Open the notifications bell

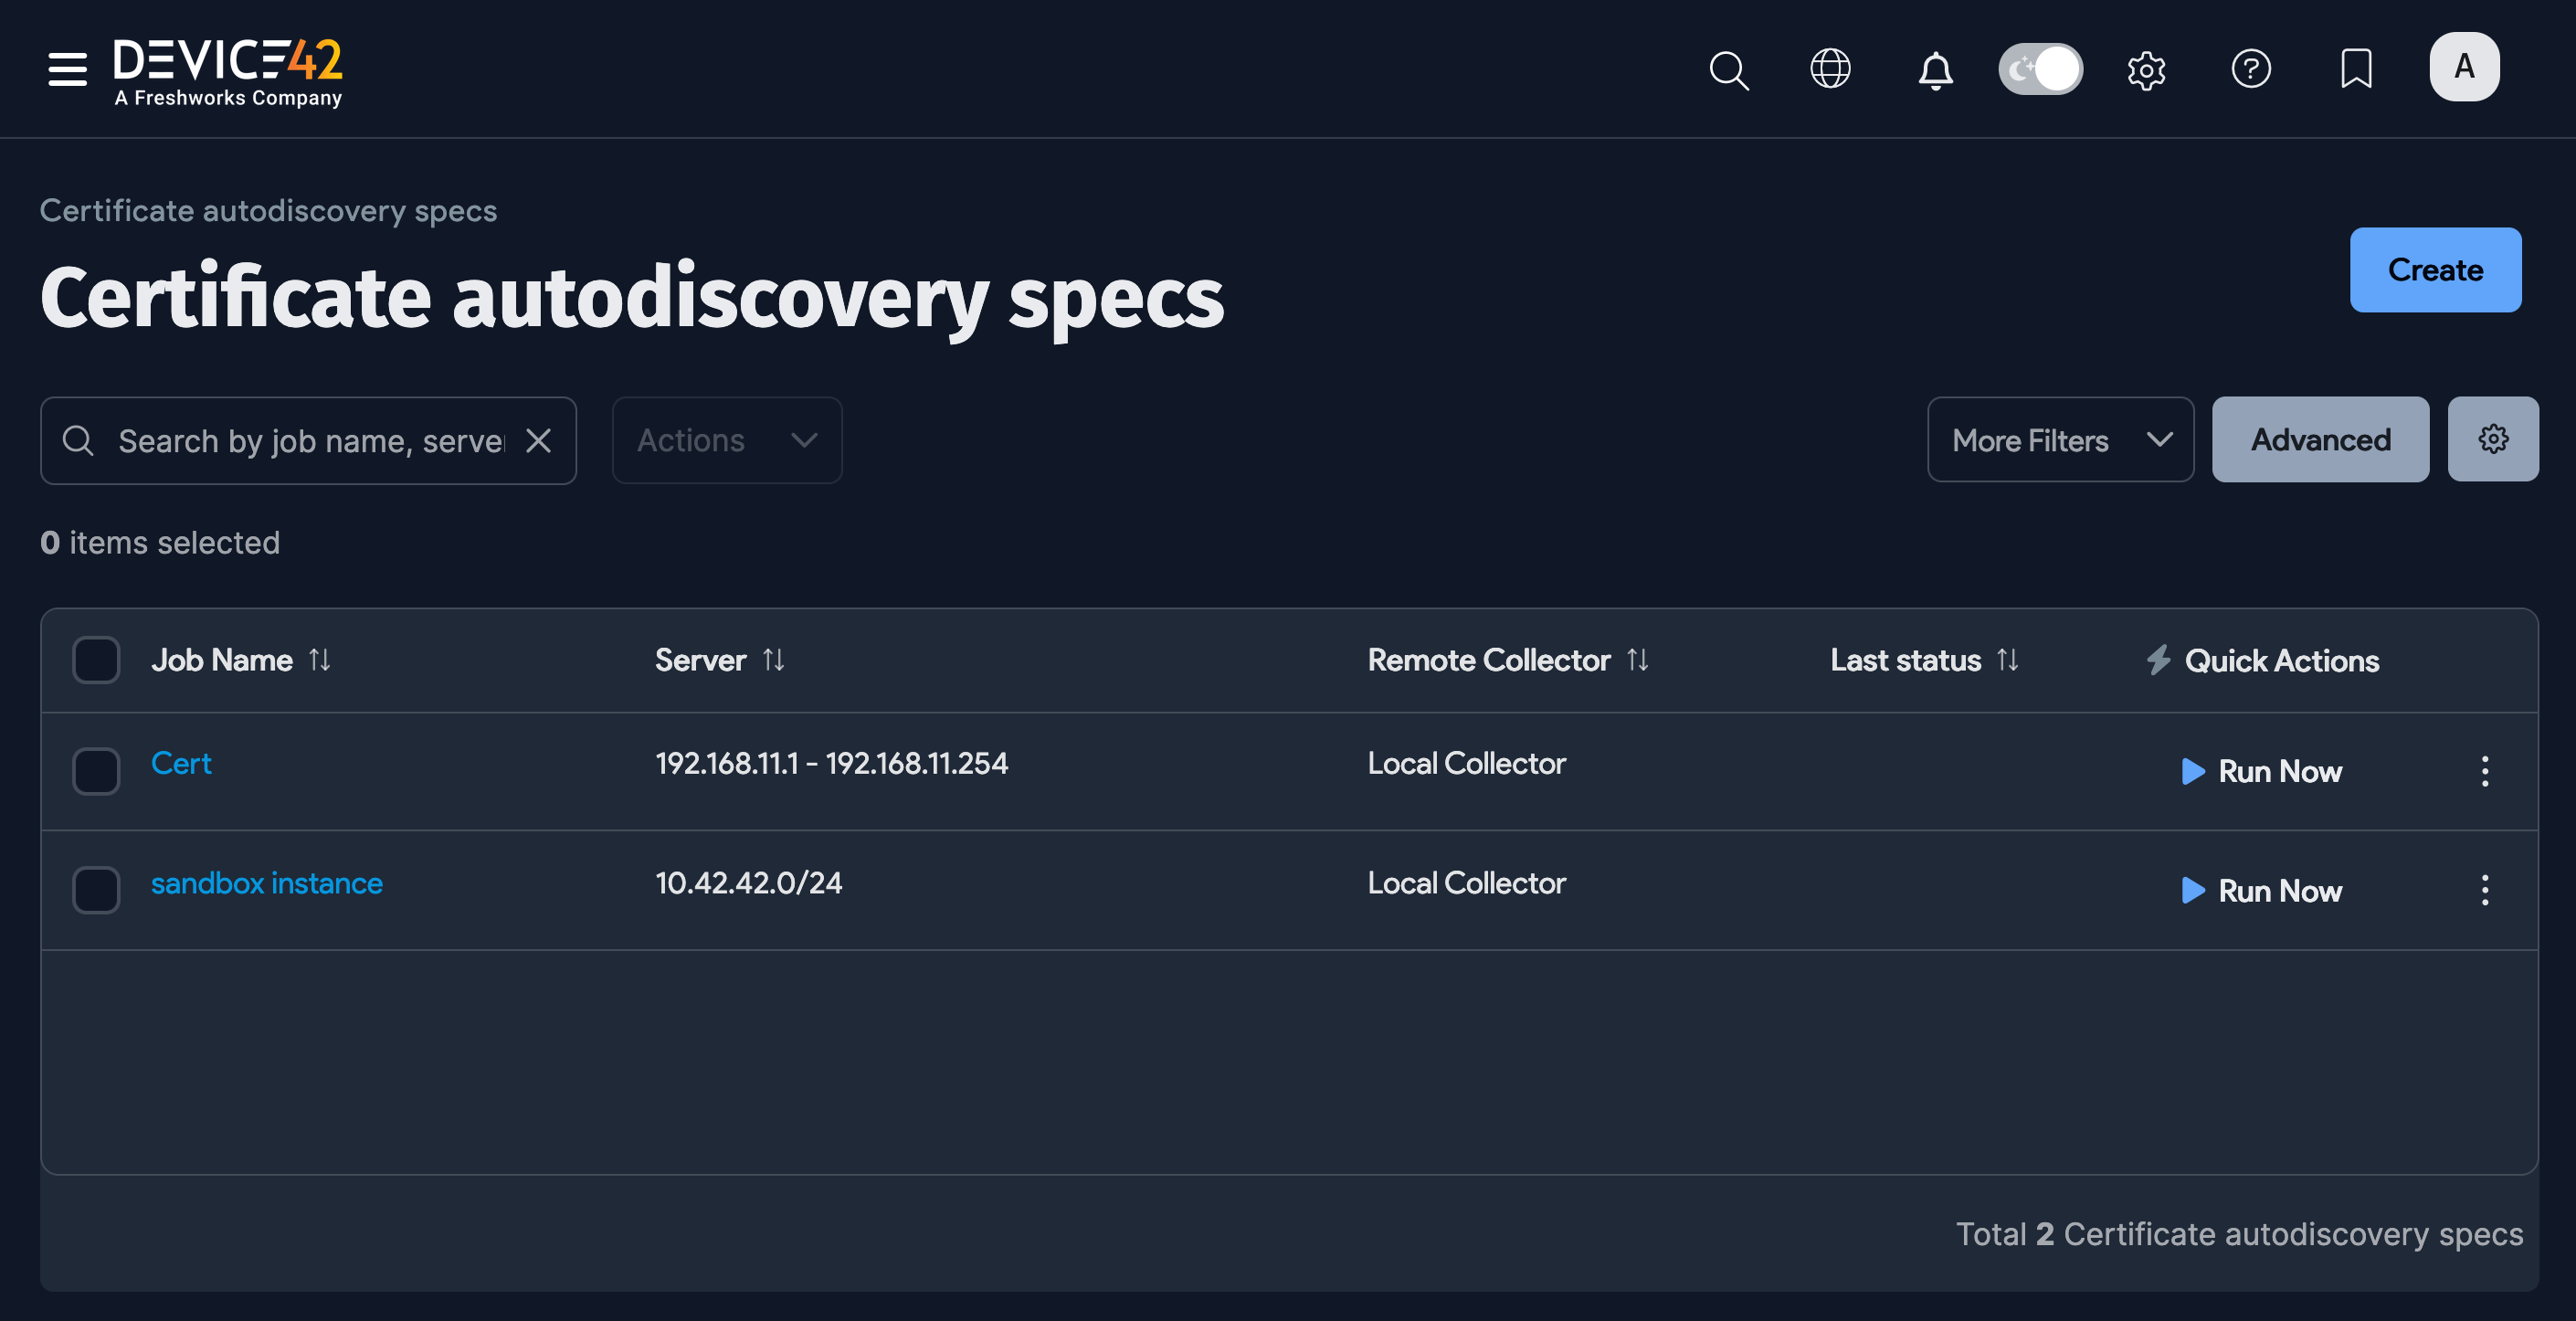[1935, 70]
